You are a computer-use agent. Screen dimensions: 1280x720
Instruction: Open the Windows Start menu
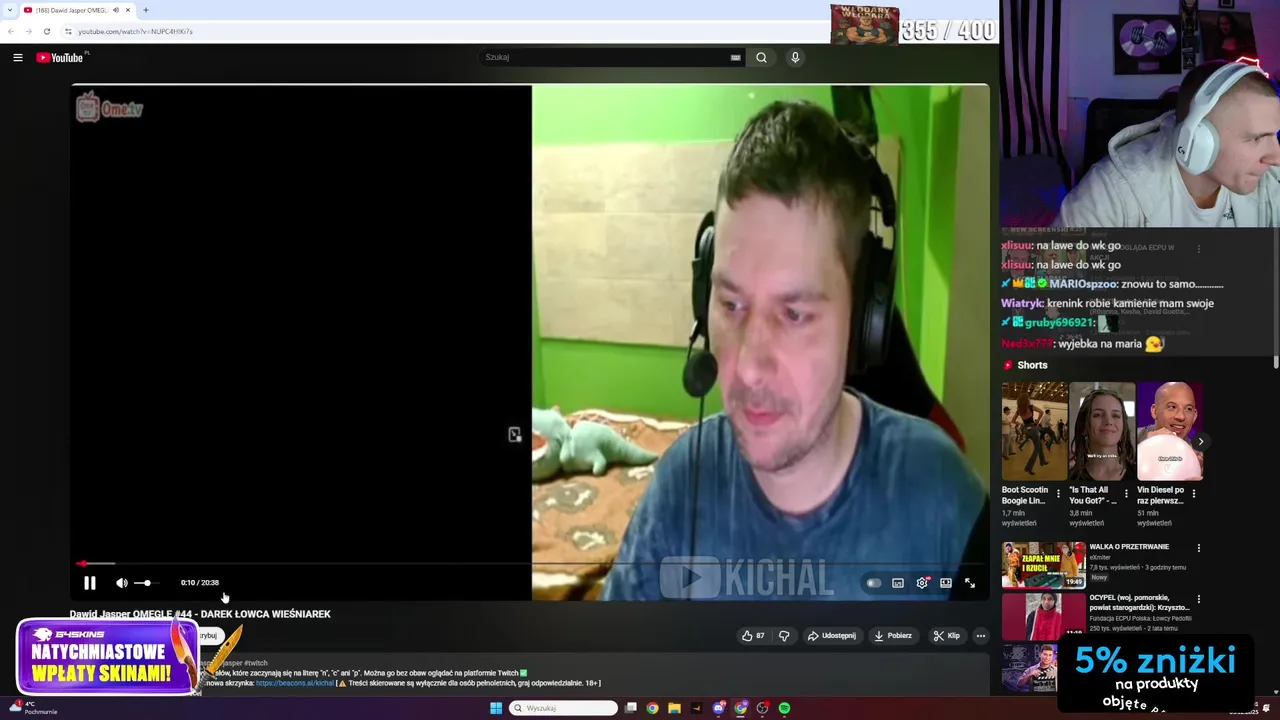tap(496, 708)
